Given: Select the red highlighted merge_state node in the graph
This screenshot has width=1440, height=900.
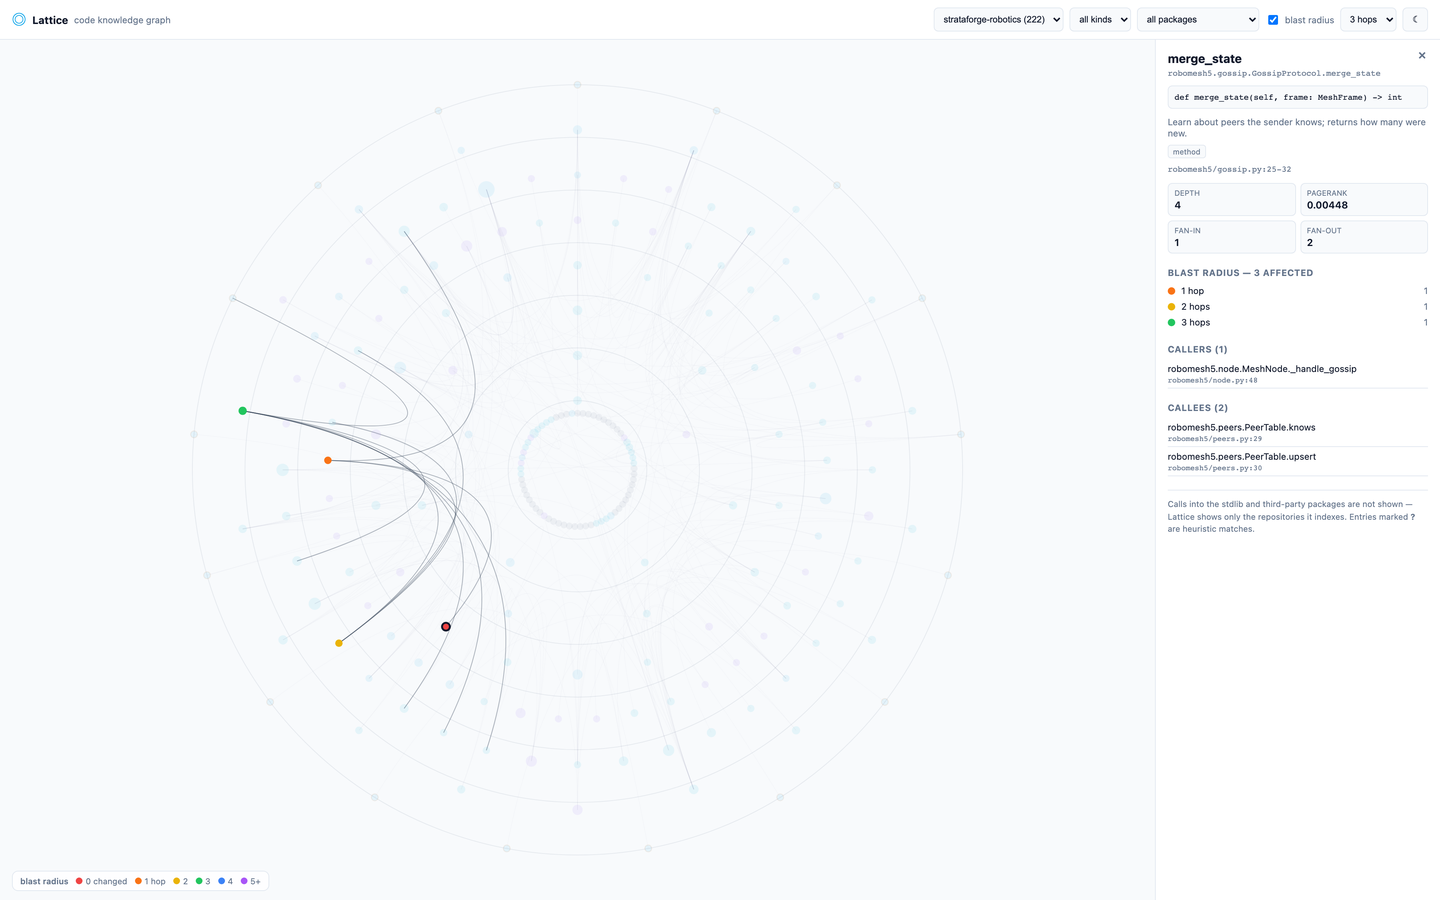Looking at the screenshot, I should pyautogui.click(x=446, y=627).
